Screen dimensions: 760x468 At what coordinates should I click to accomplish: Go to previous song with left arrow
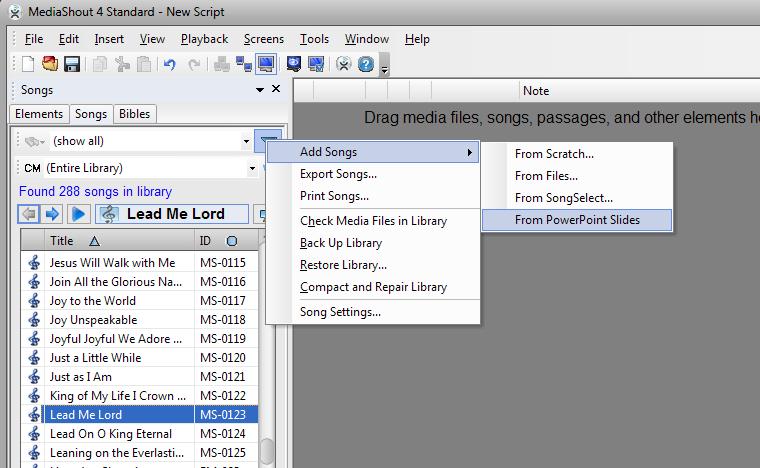[x=29, y=214]
